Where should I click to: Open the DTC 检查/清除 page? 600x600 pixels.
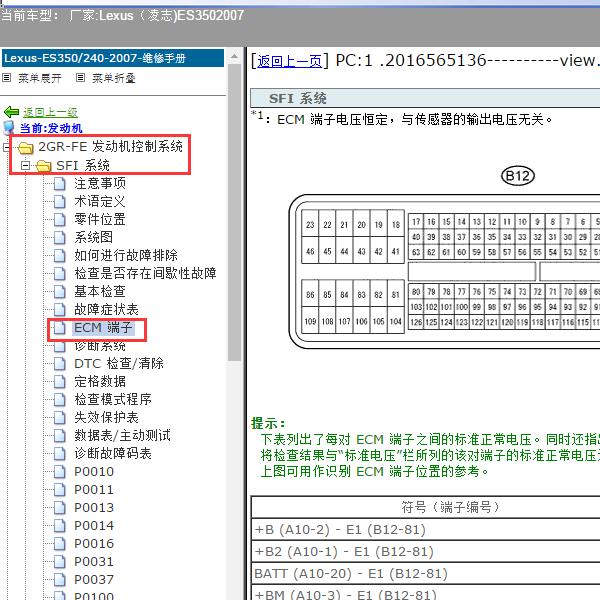119,364
